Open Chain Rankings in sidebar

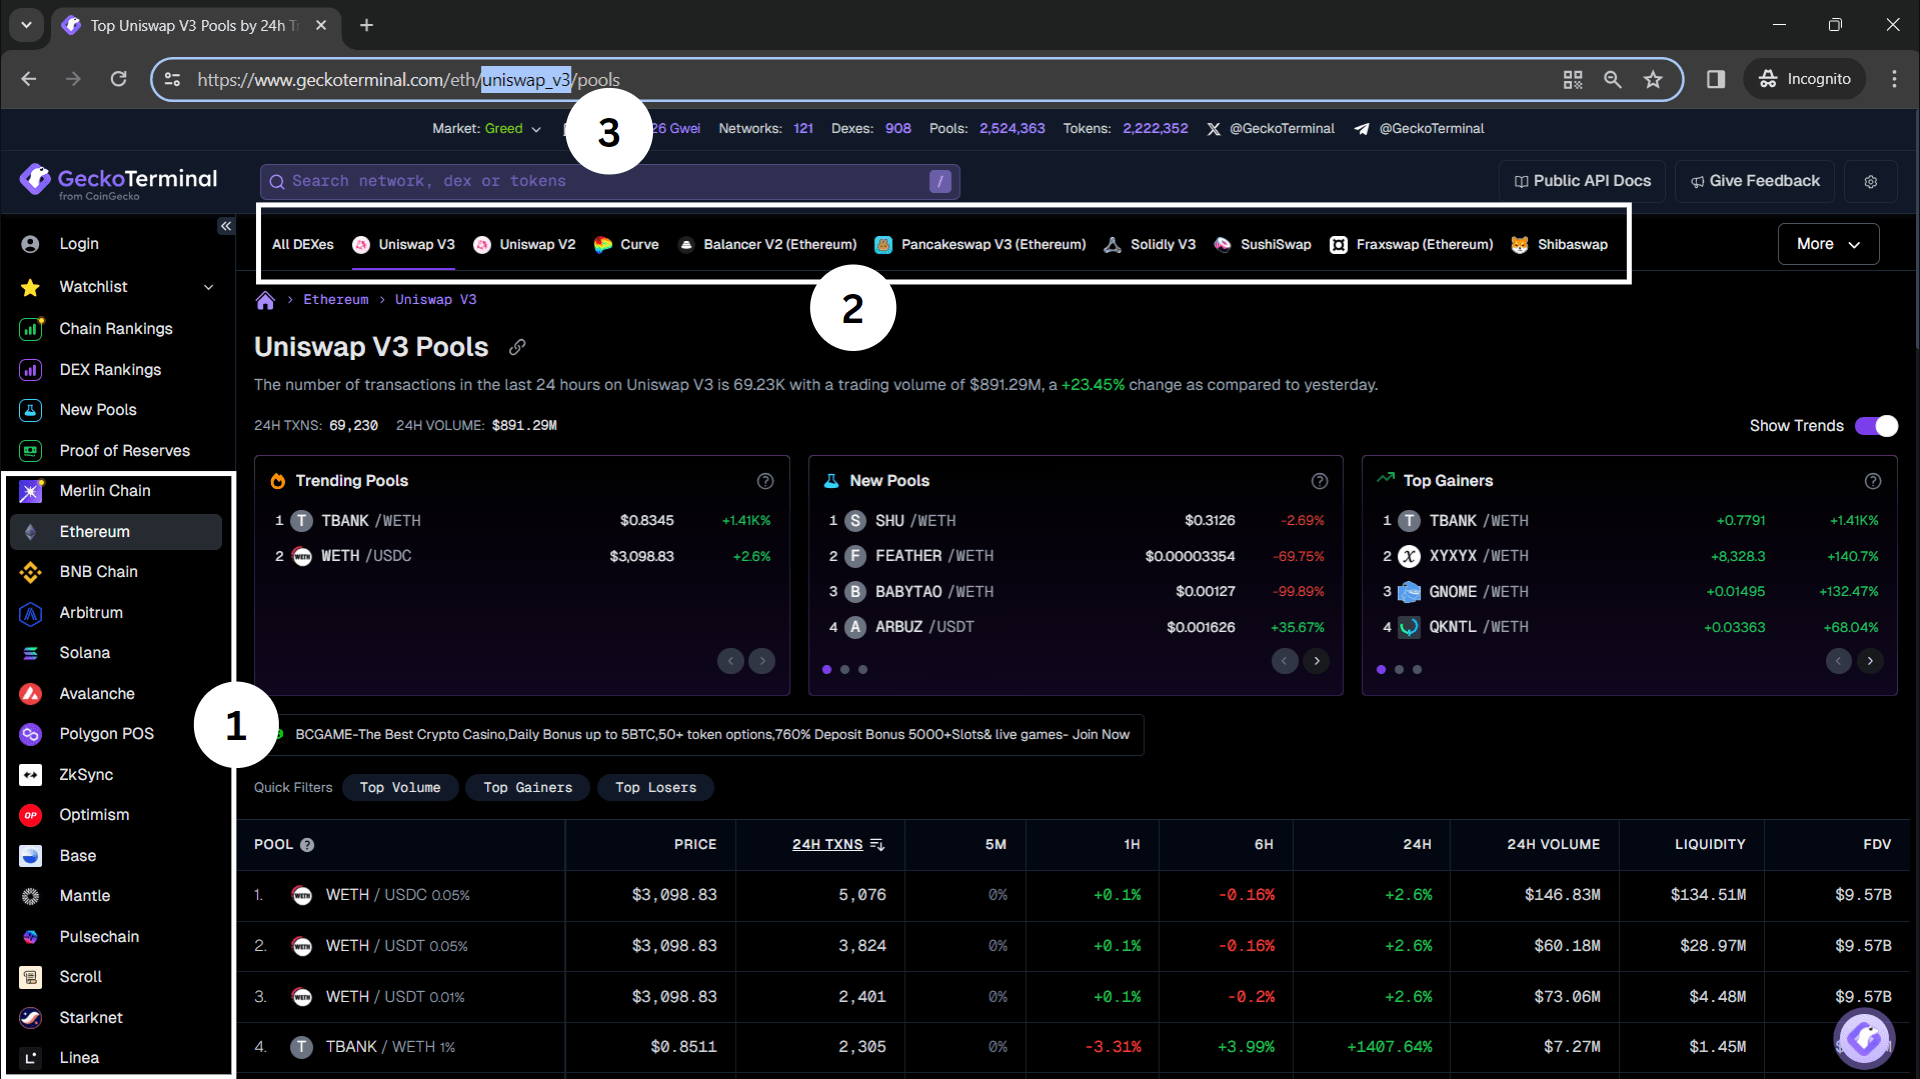pyautogui.click(x=116, y=329)
